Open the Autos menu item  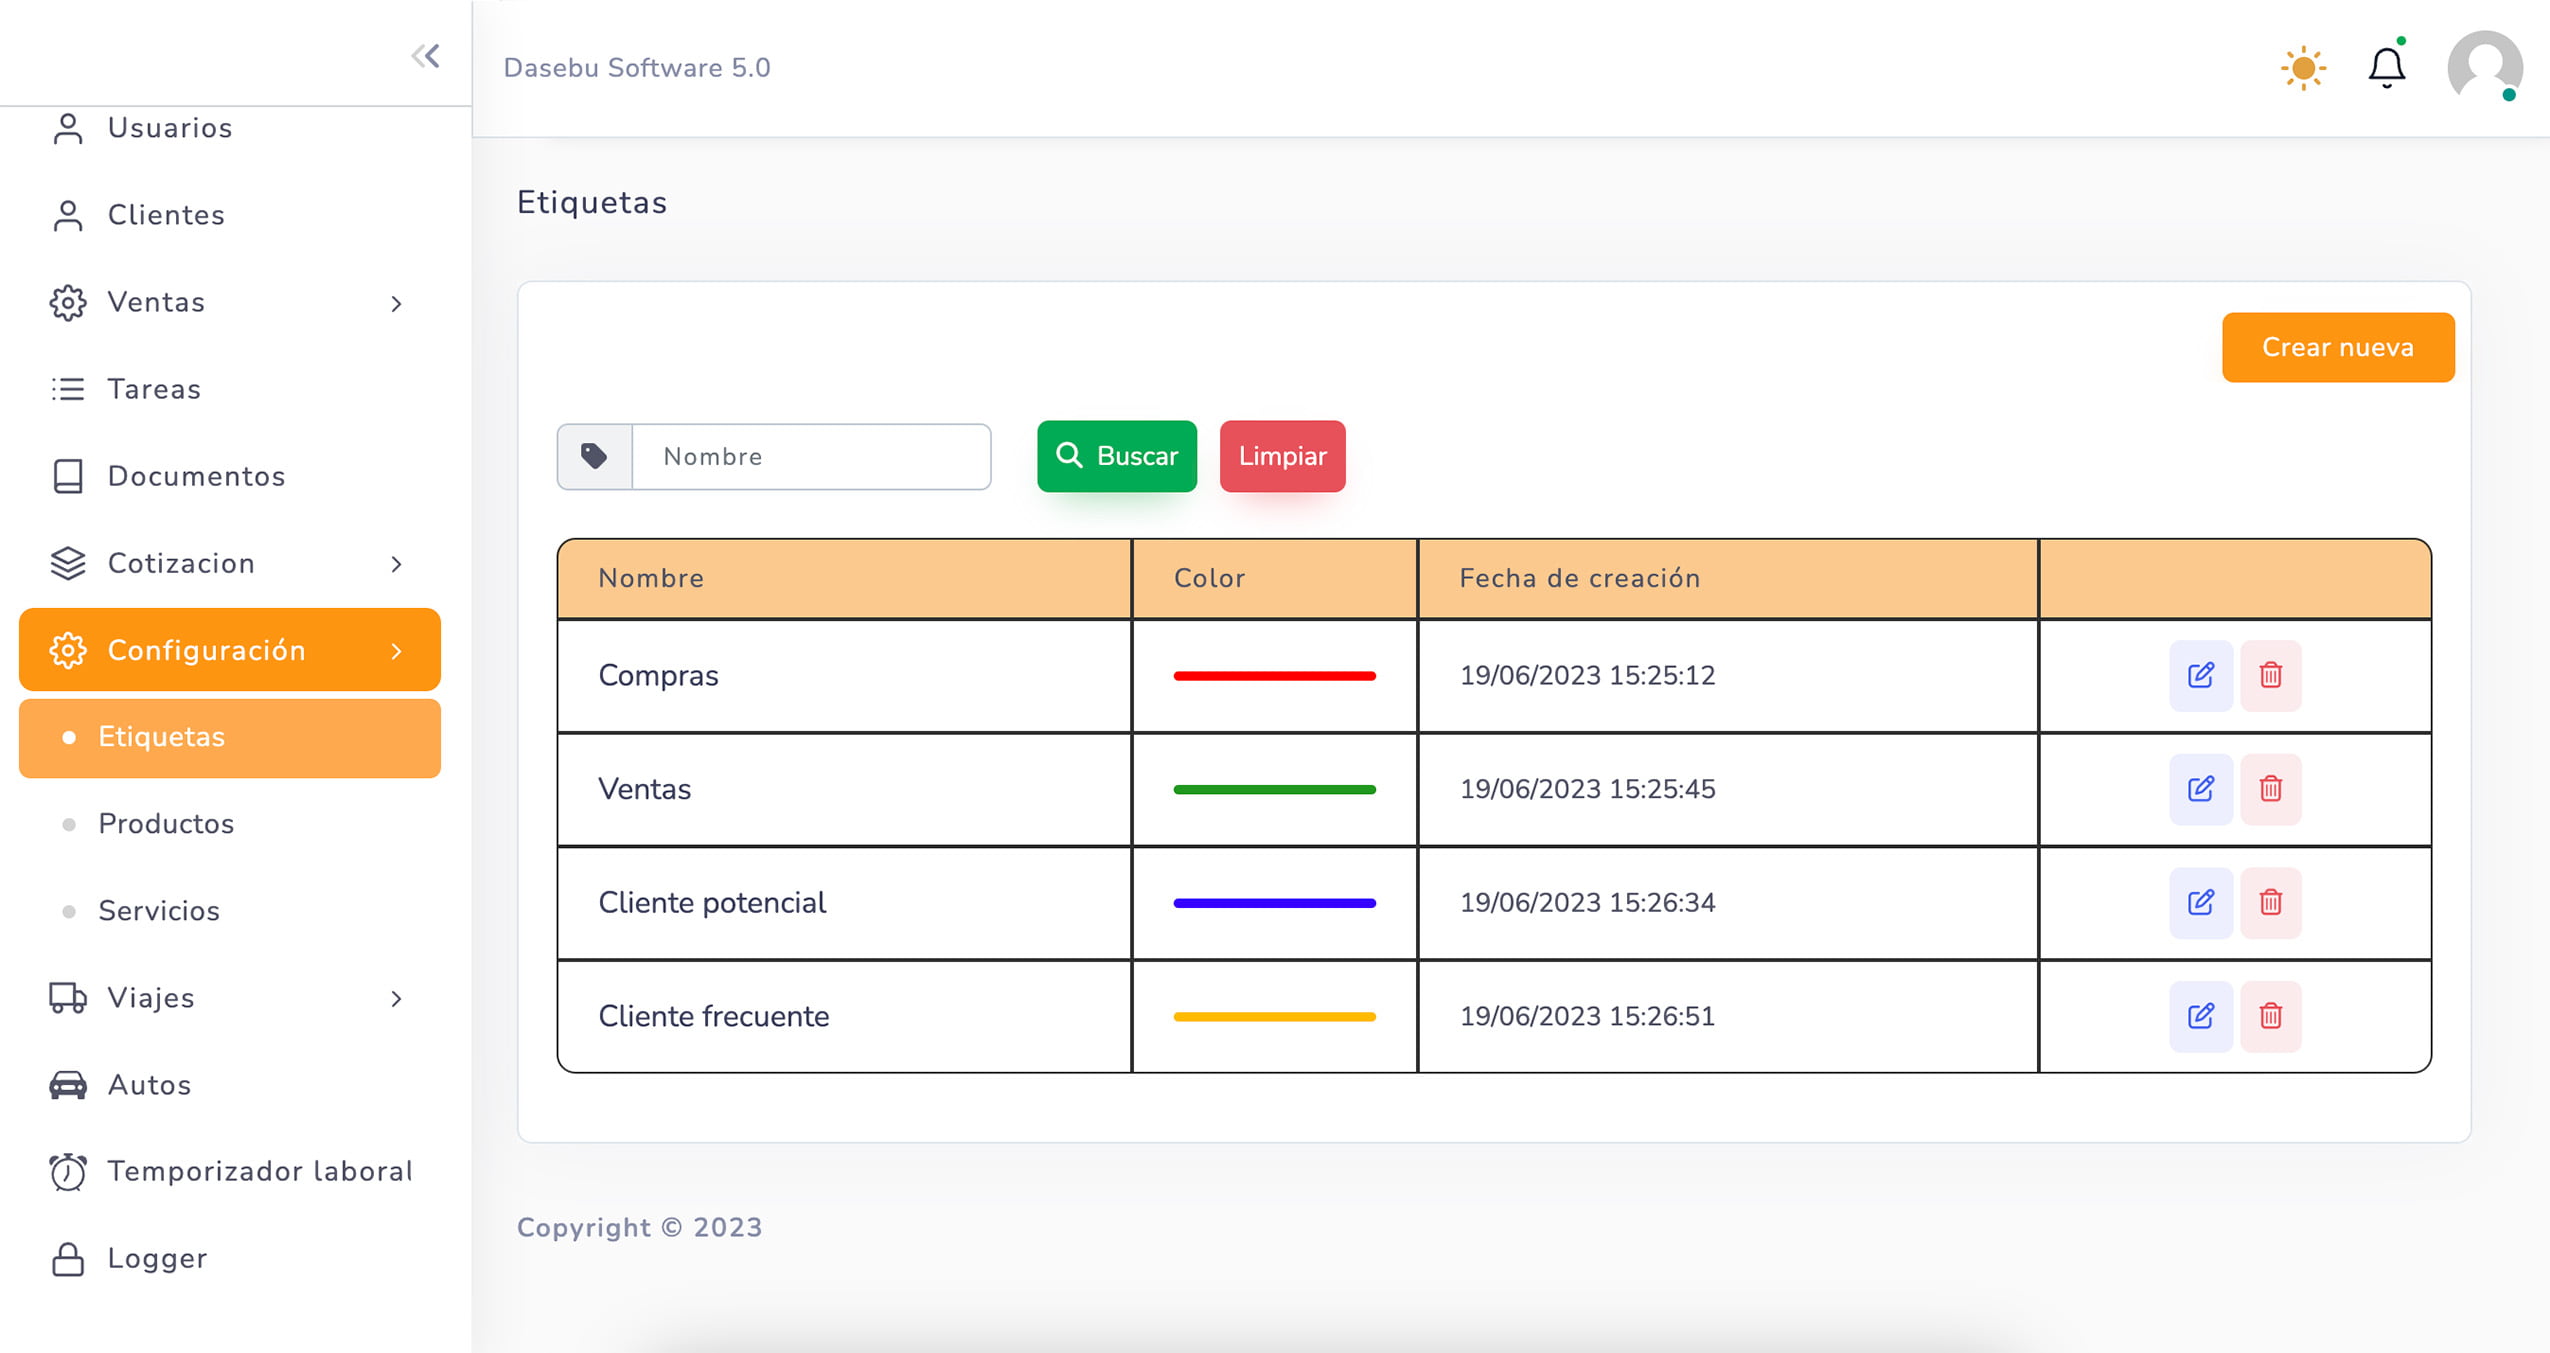(230, 1085)
